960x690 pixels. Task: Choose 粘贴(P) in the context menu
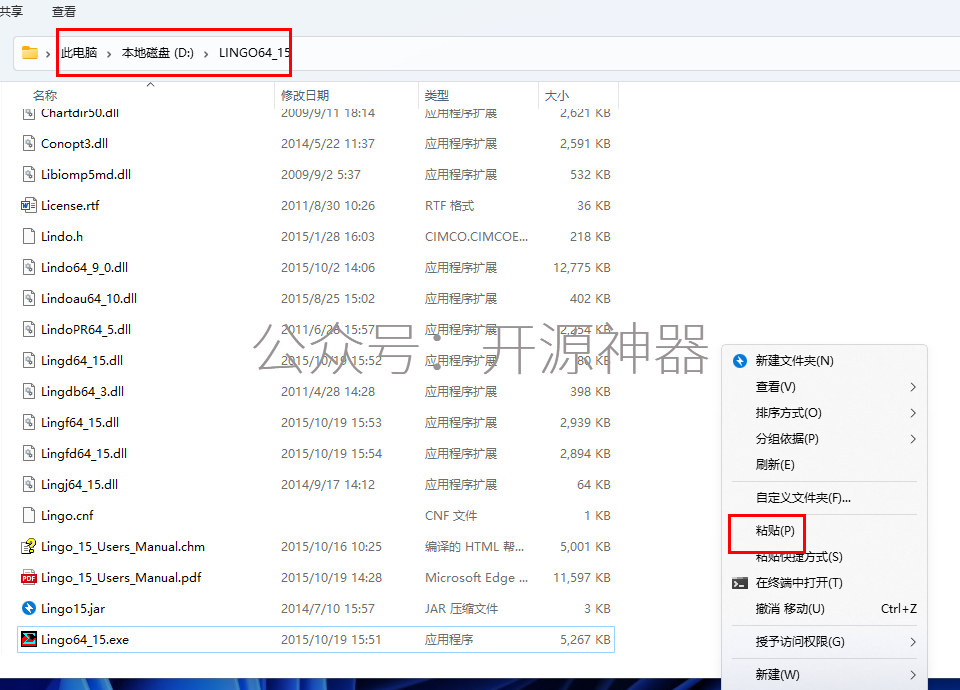775,530
